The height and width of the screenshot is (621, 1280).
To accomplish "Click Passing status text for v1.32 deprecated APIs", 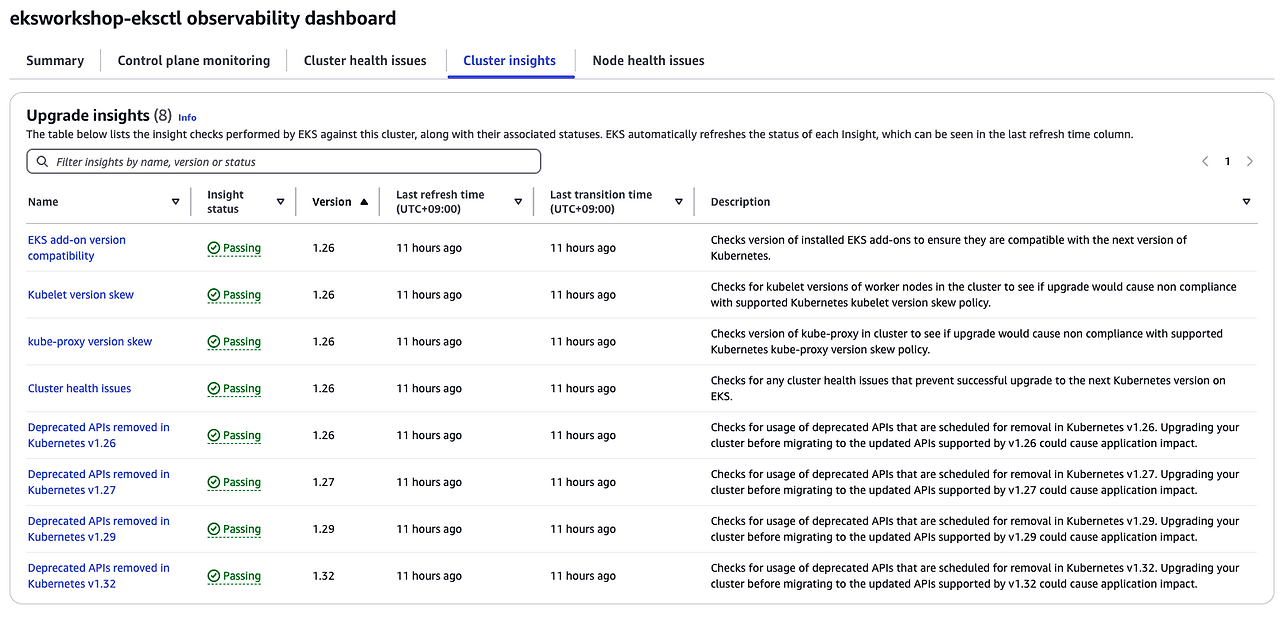I will pos(242,577).
